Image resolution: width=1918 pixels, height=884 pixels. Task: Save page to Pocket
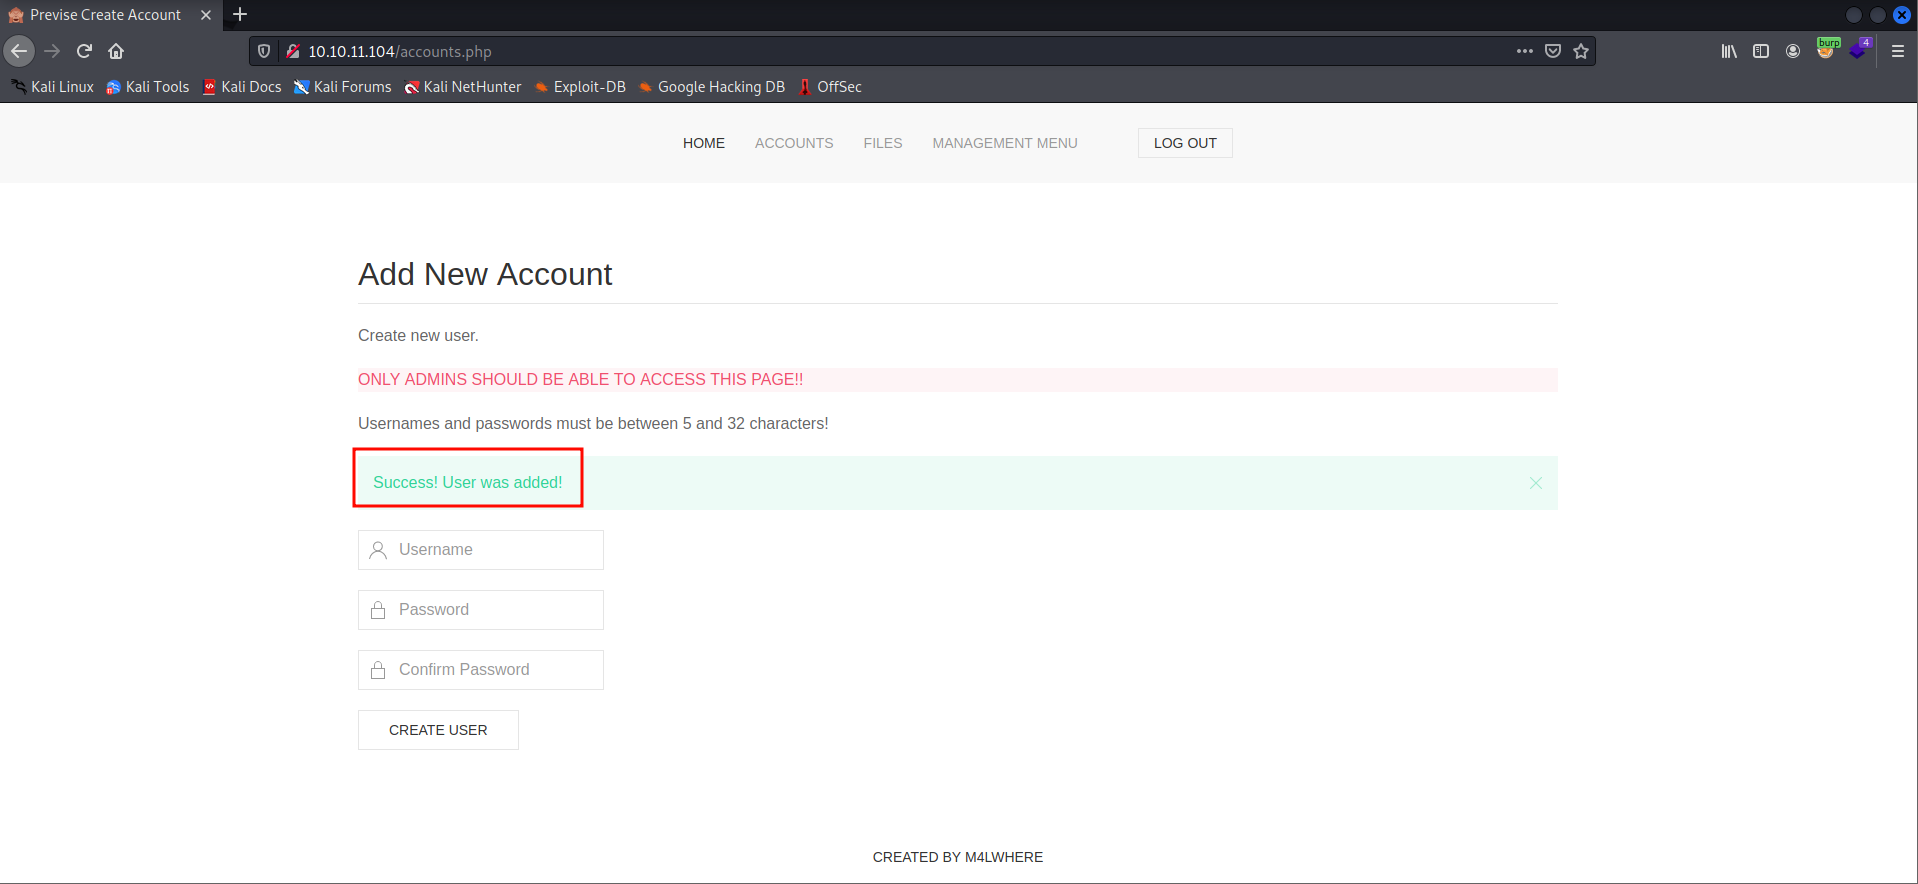(x=1553, y=51)
